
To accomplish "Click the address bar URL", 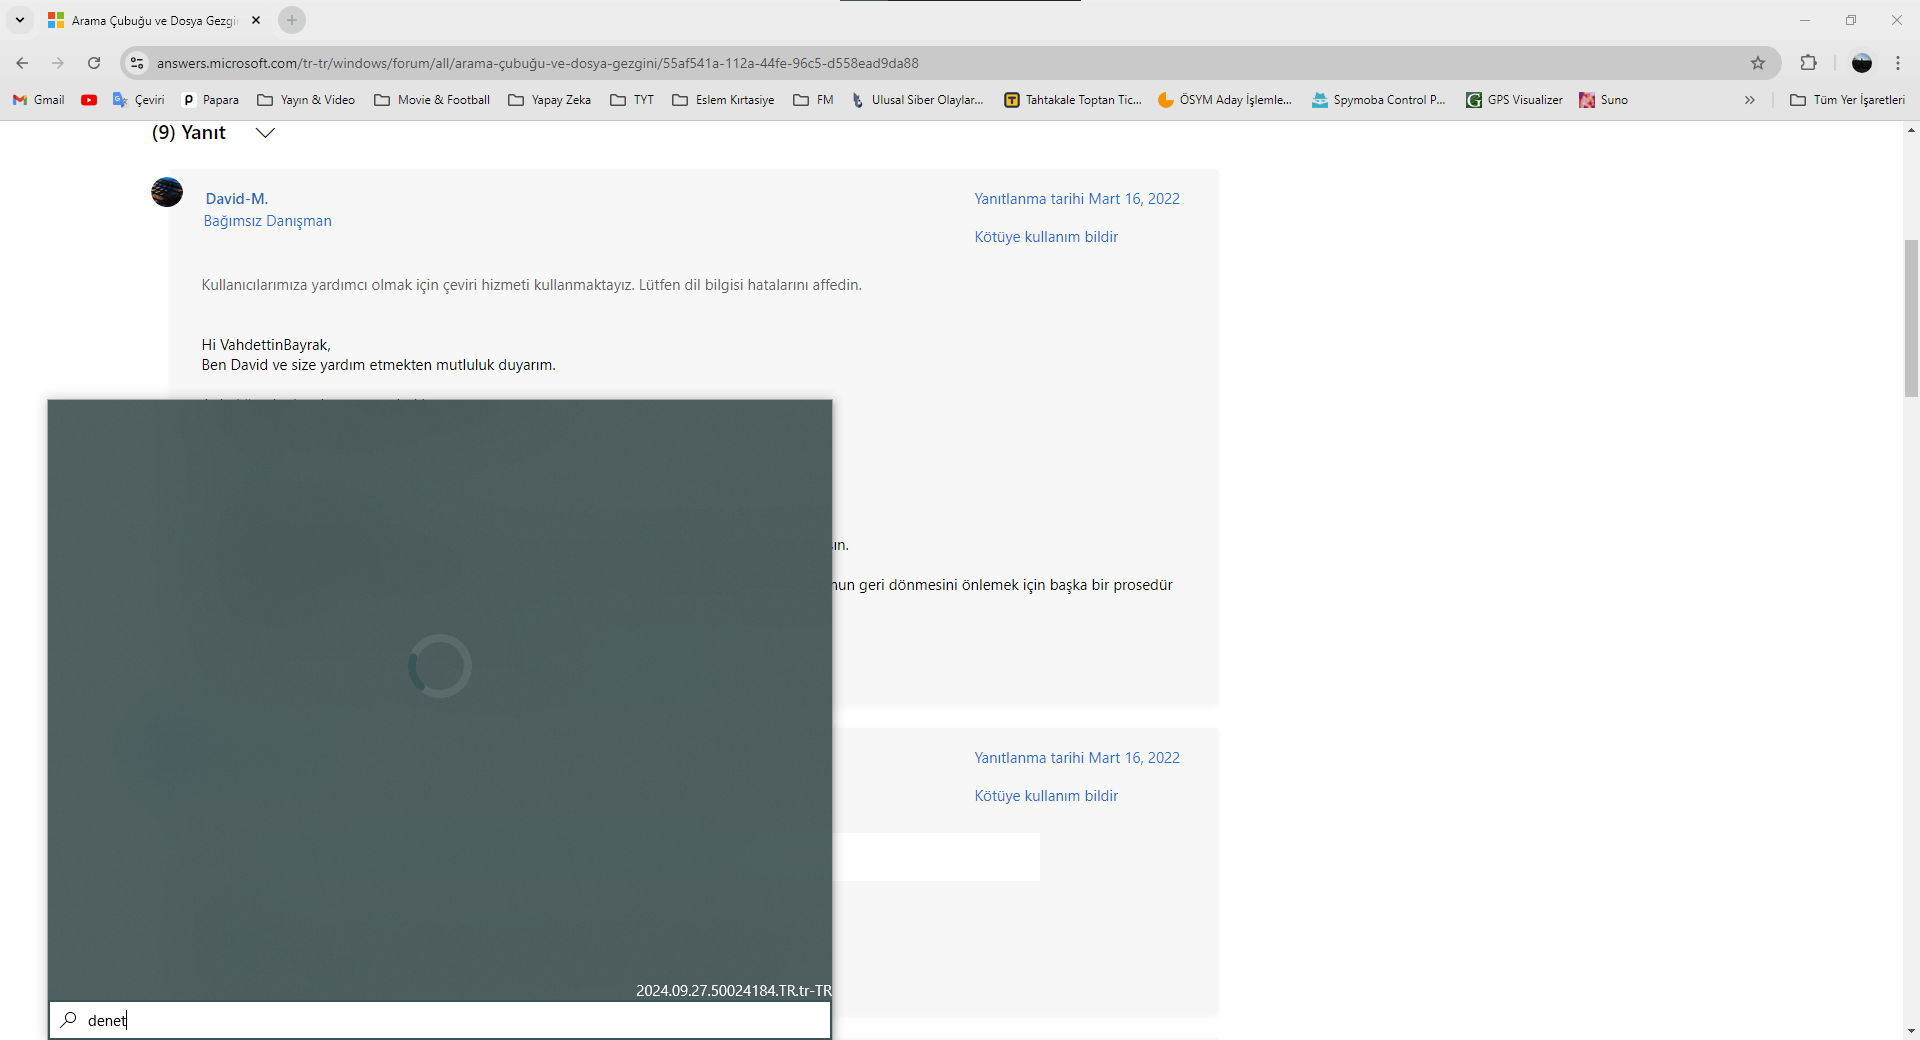I will coord(537,63).
